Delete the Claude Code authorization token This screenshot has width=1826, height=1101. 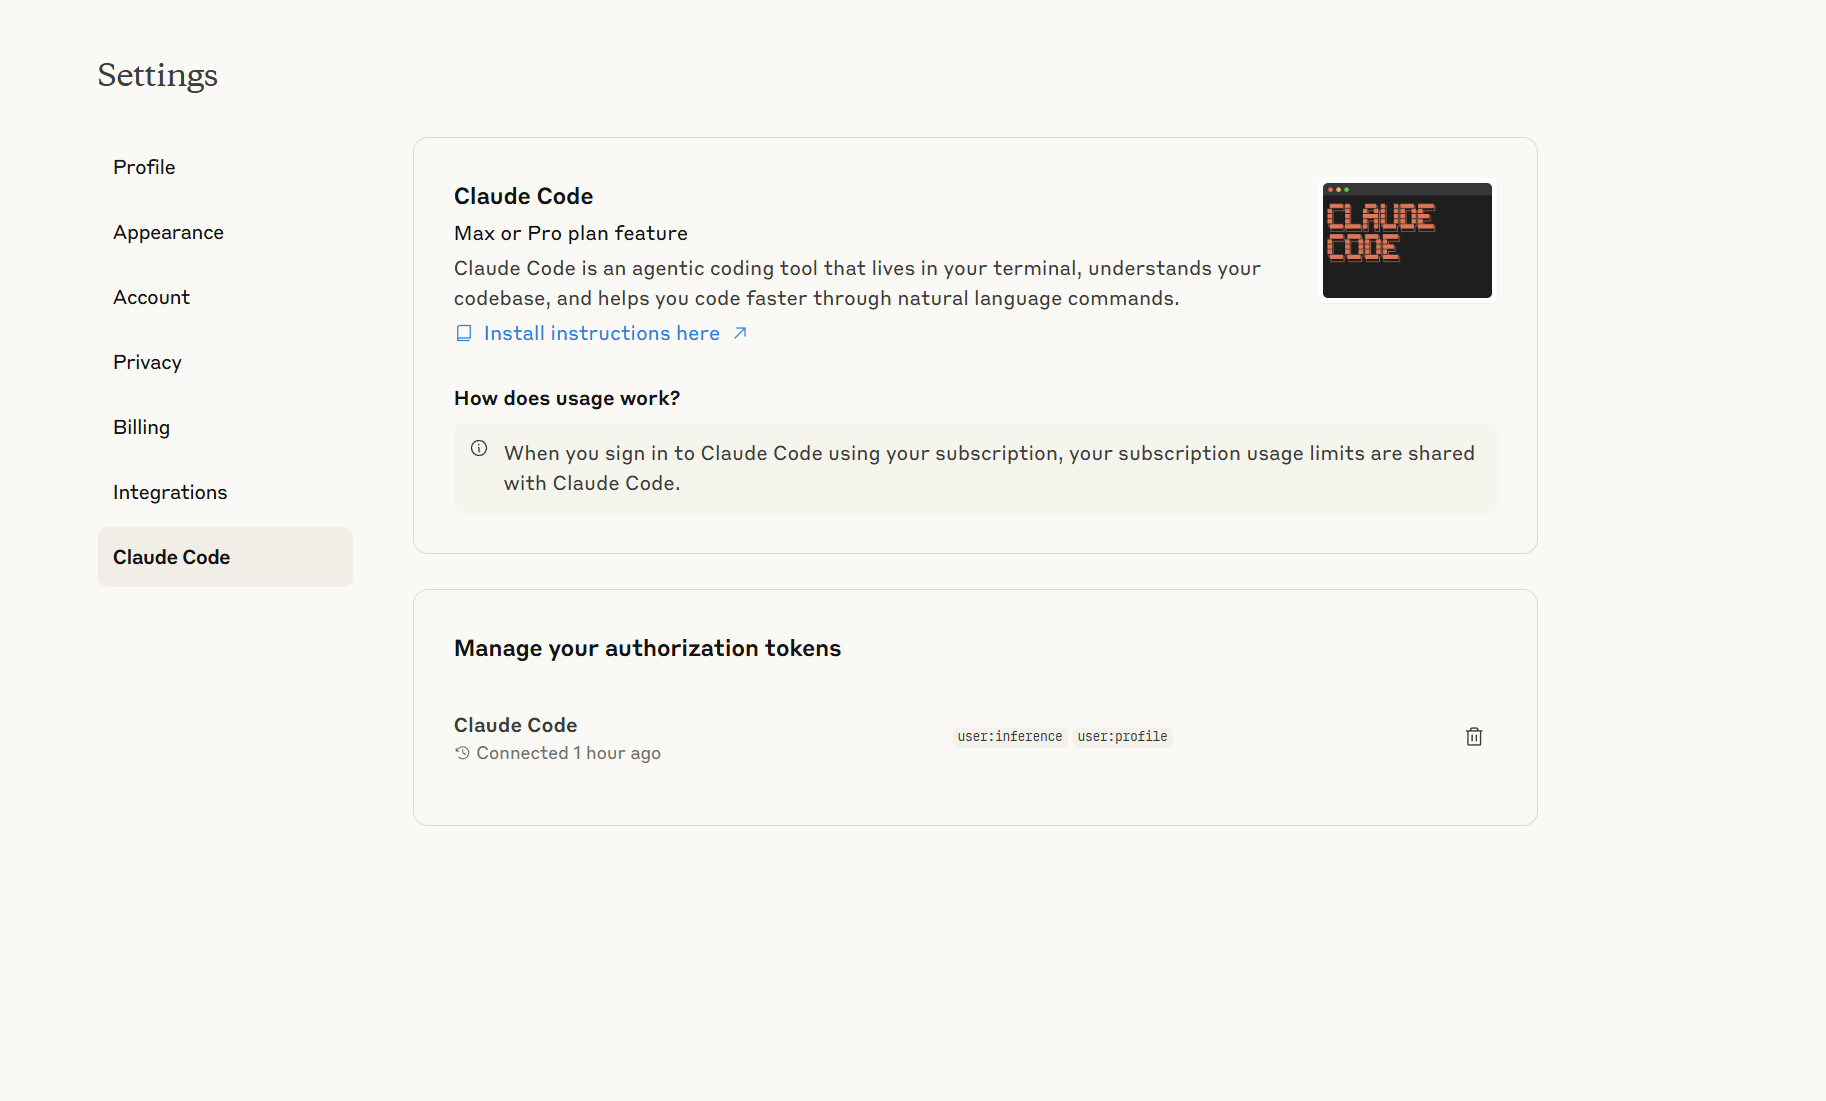coord(1474,737)
